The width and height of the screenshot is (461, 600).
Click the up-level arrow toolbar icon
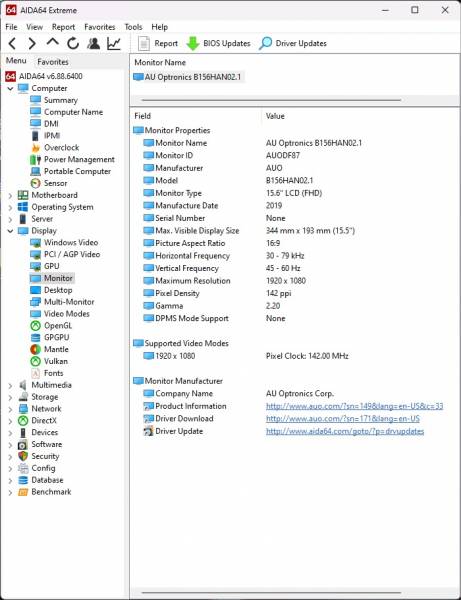pos(52,42)
